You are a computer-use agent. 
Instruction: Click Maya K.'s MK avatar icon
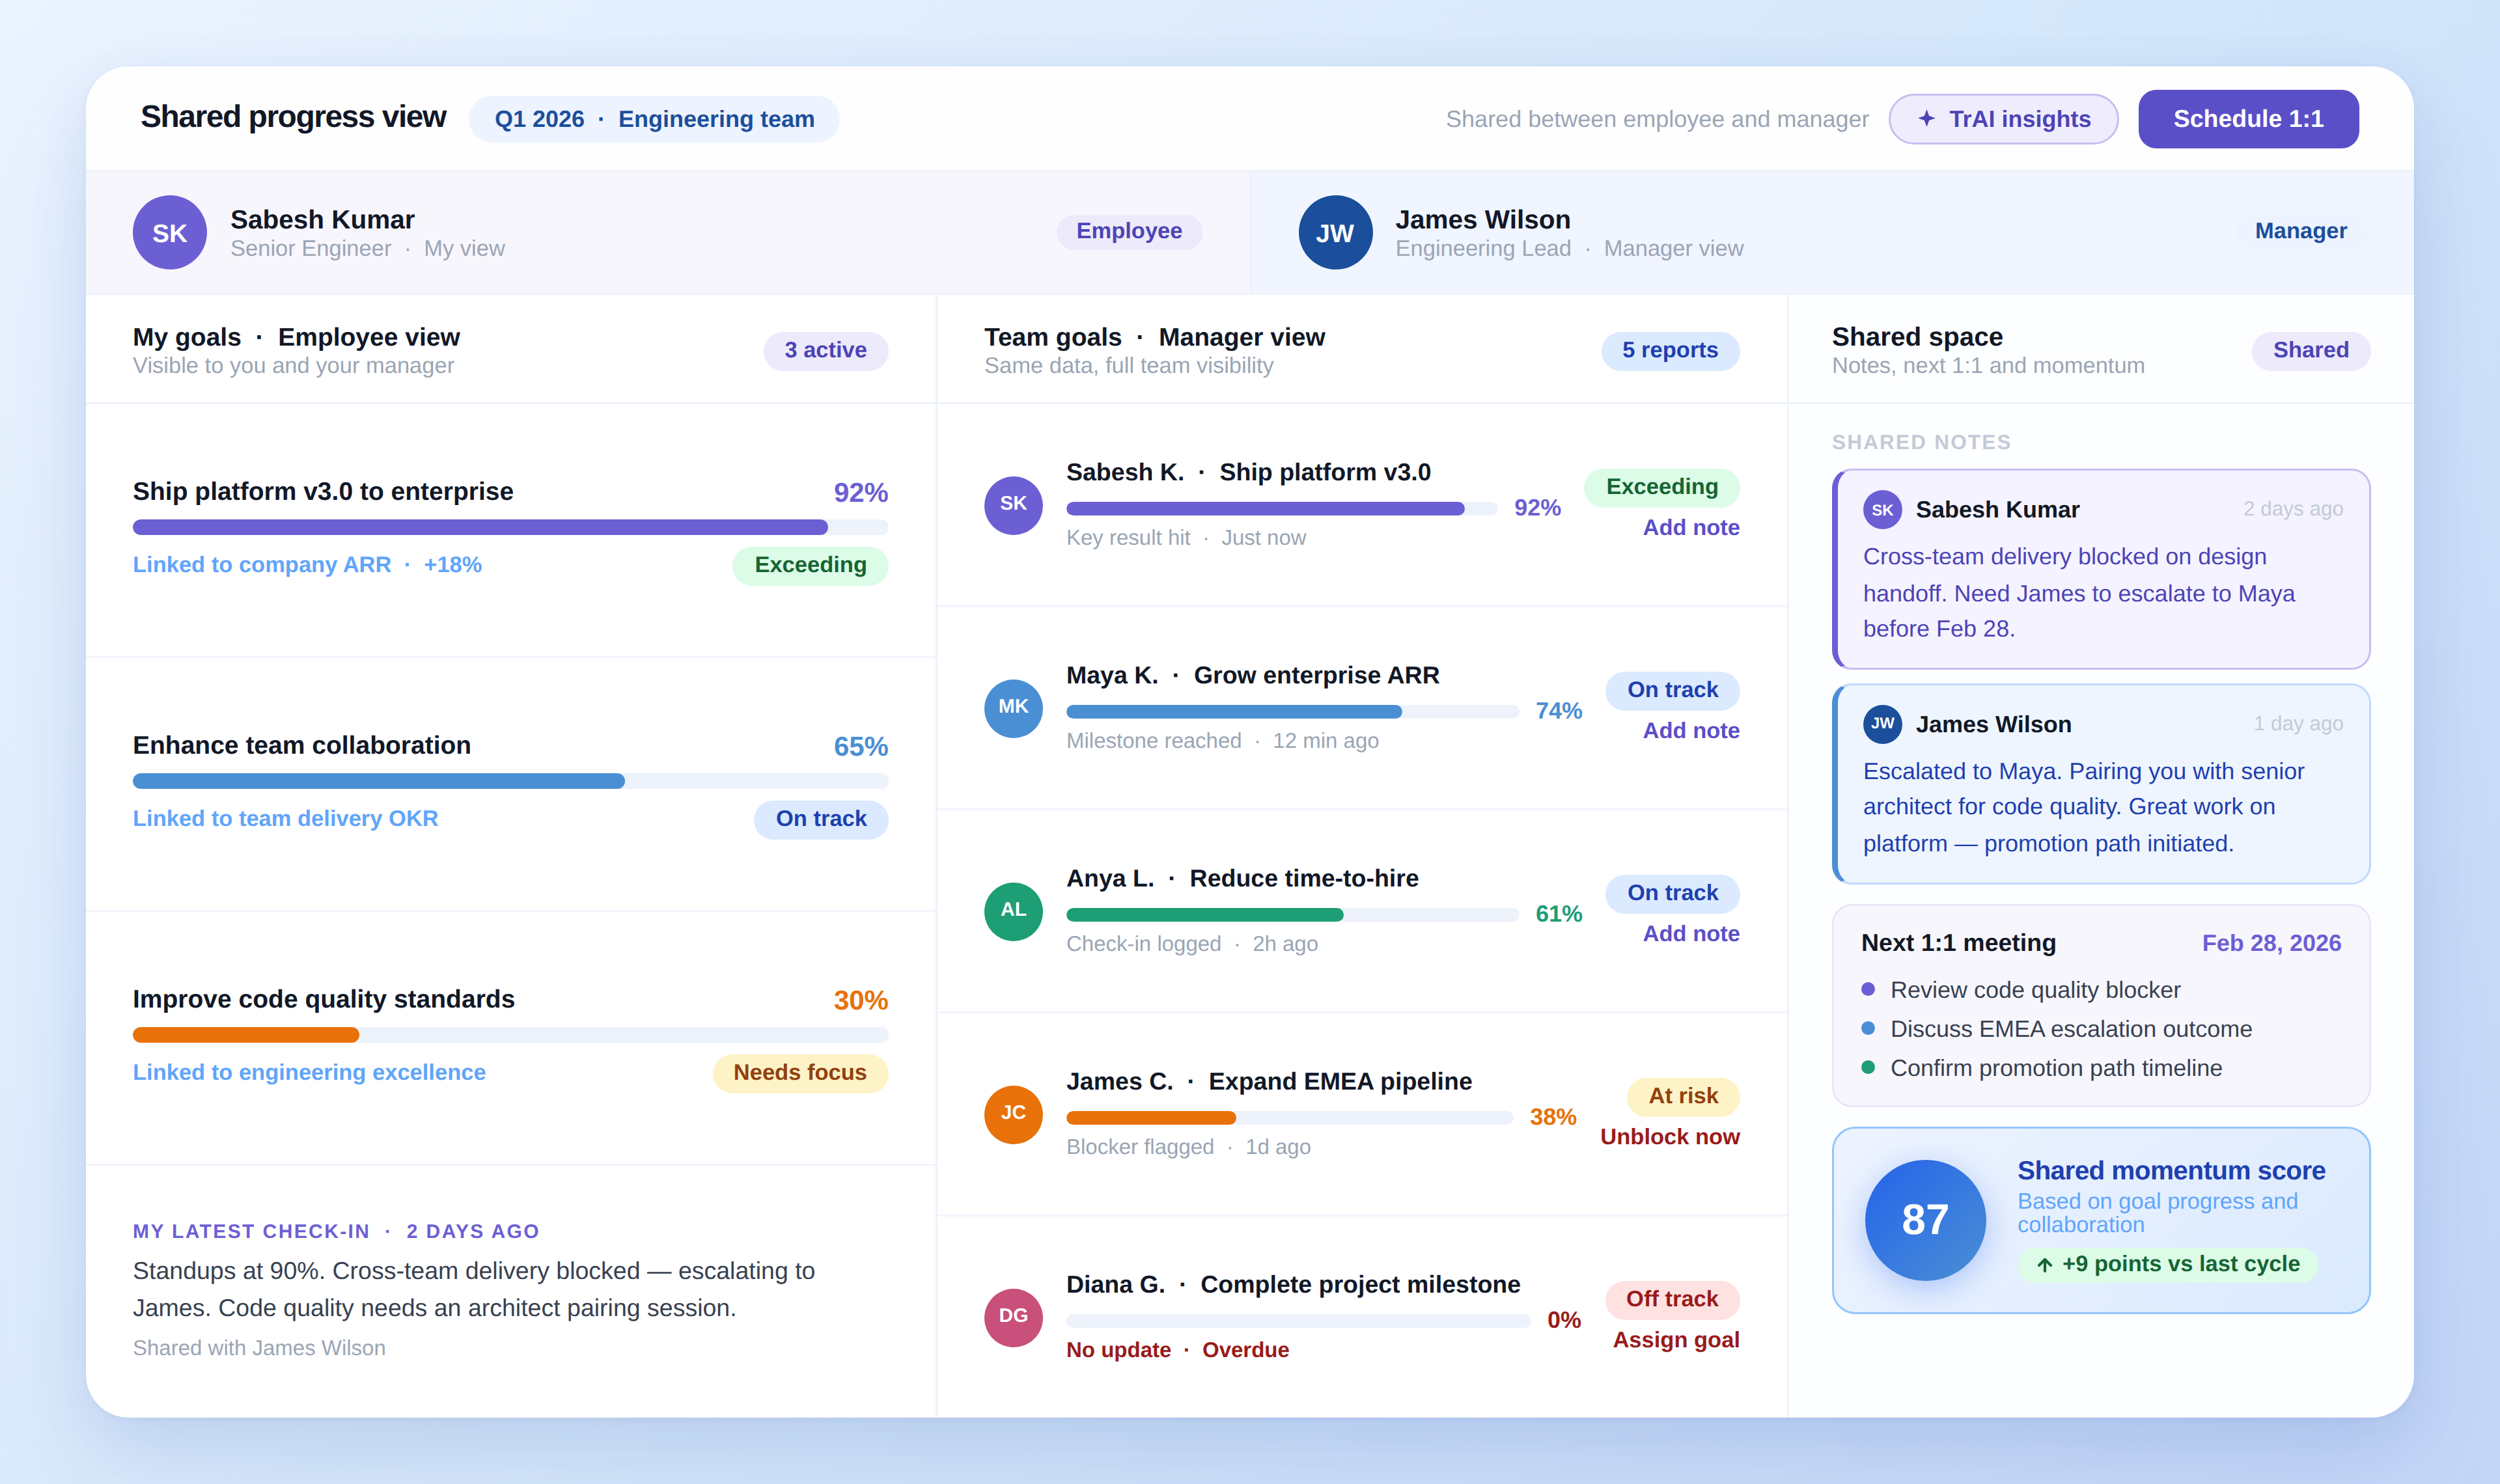(x=1013, y=708)
